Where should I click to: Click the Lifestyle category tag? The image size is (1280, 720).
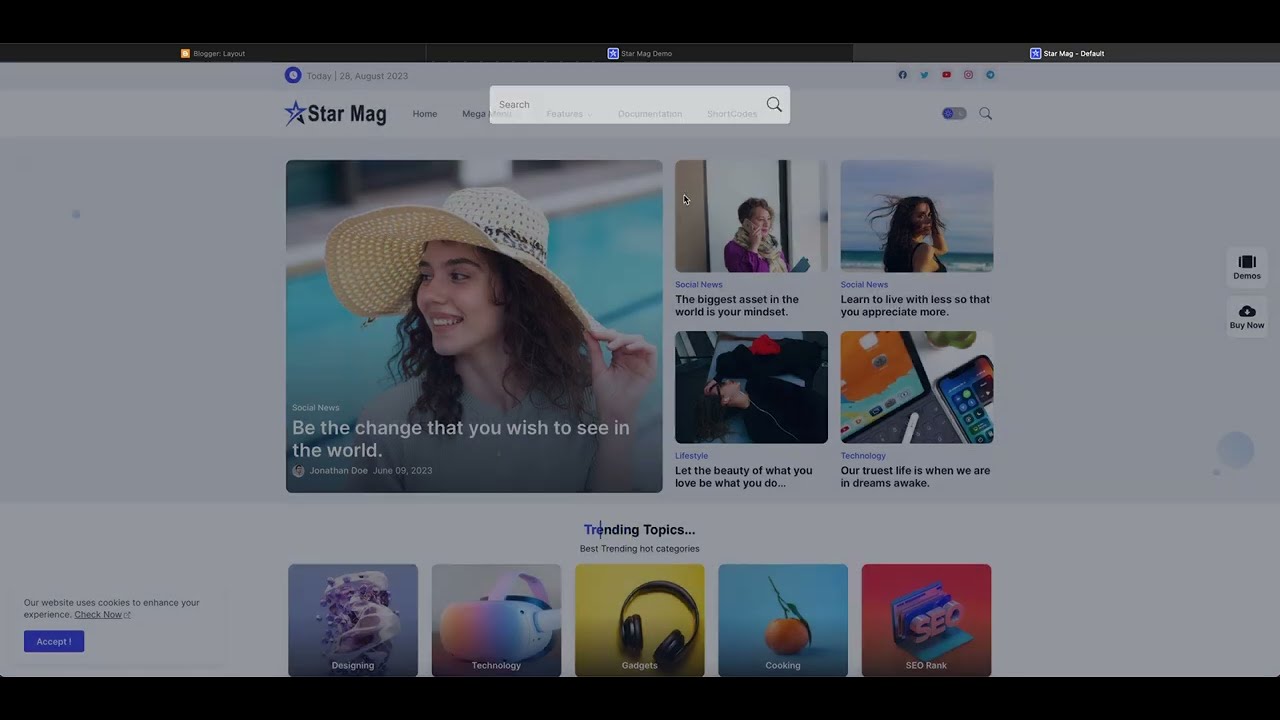pos(691,456)
